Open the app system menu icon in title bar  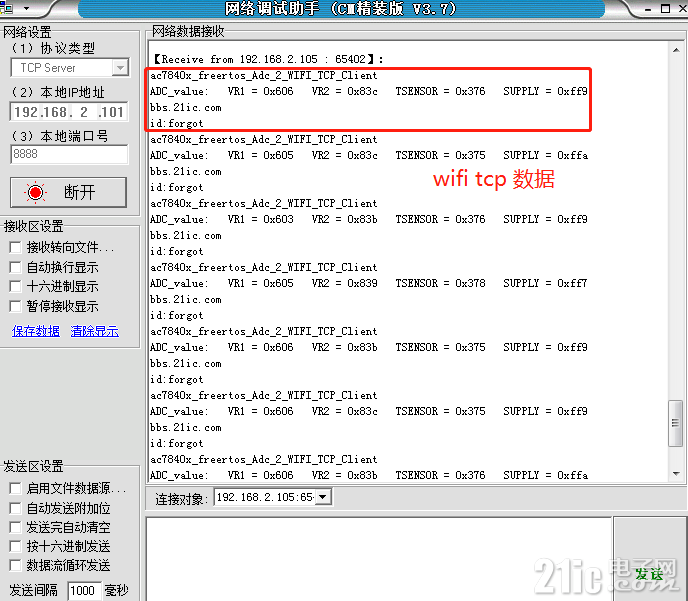pos(6,7)
